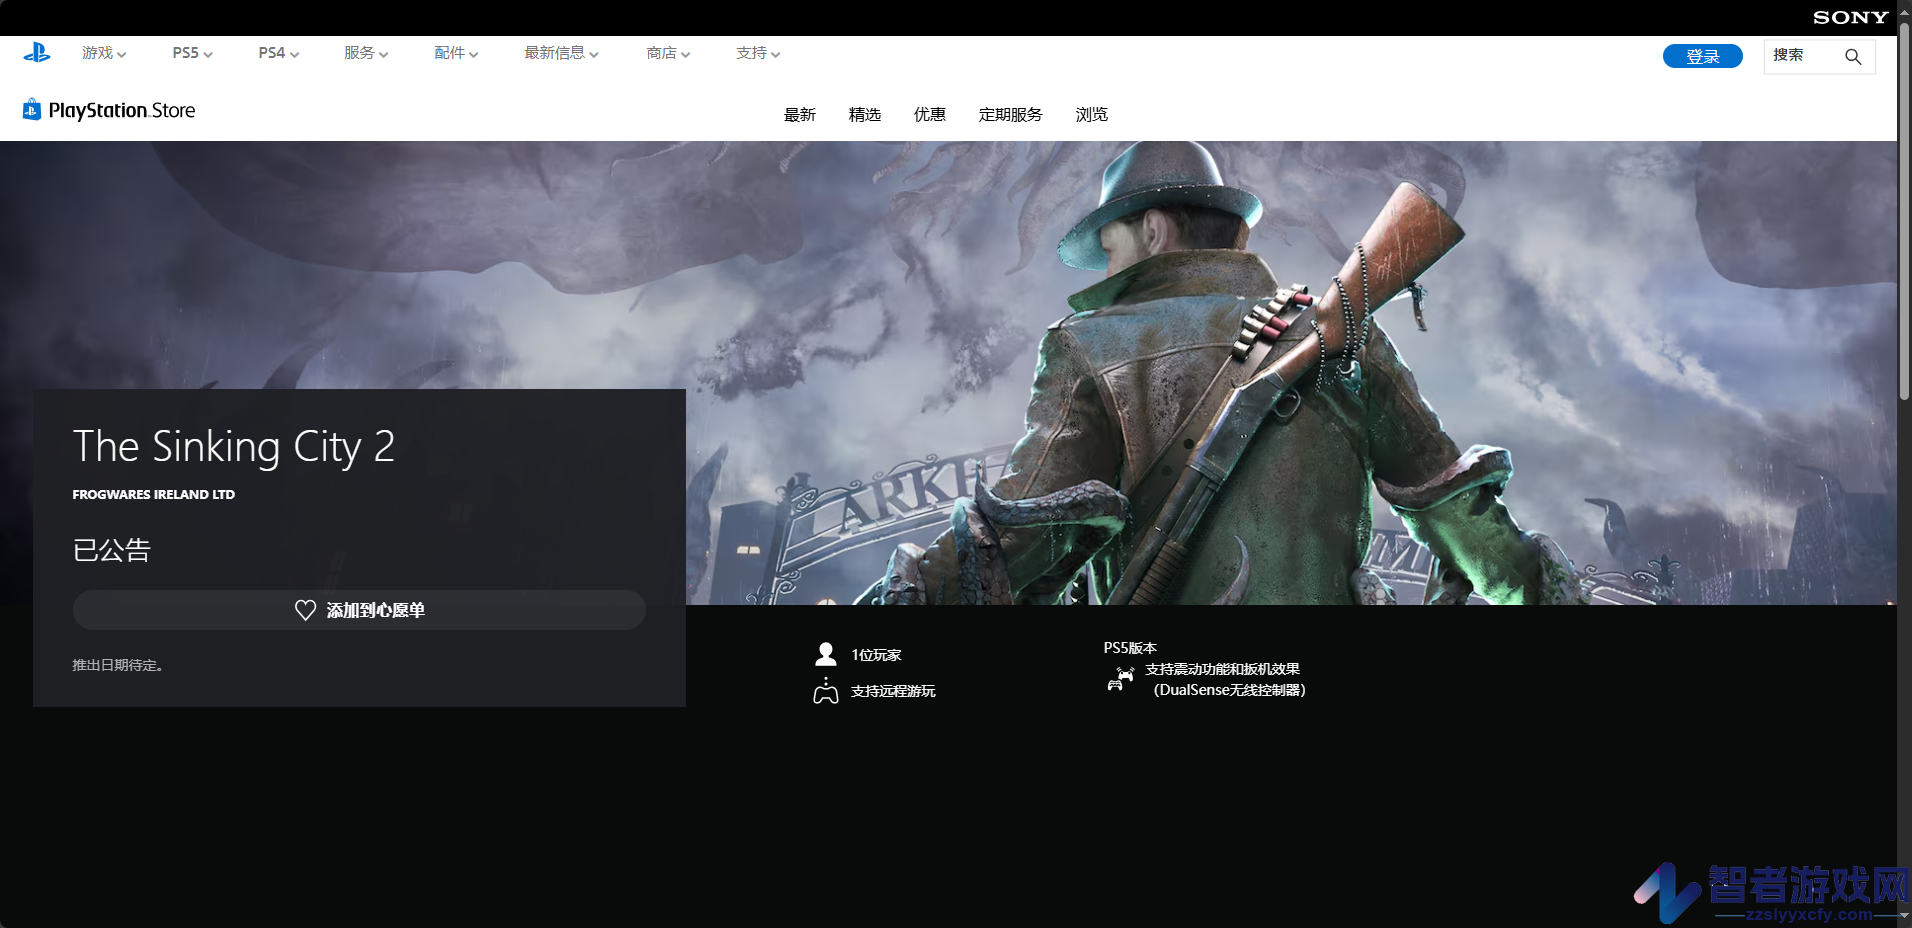Click the heart wishlist icon
Screen dimensions: 1912x928
pyautogui.click(x=305, y=610)
